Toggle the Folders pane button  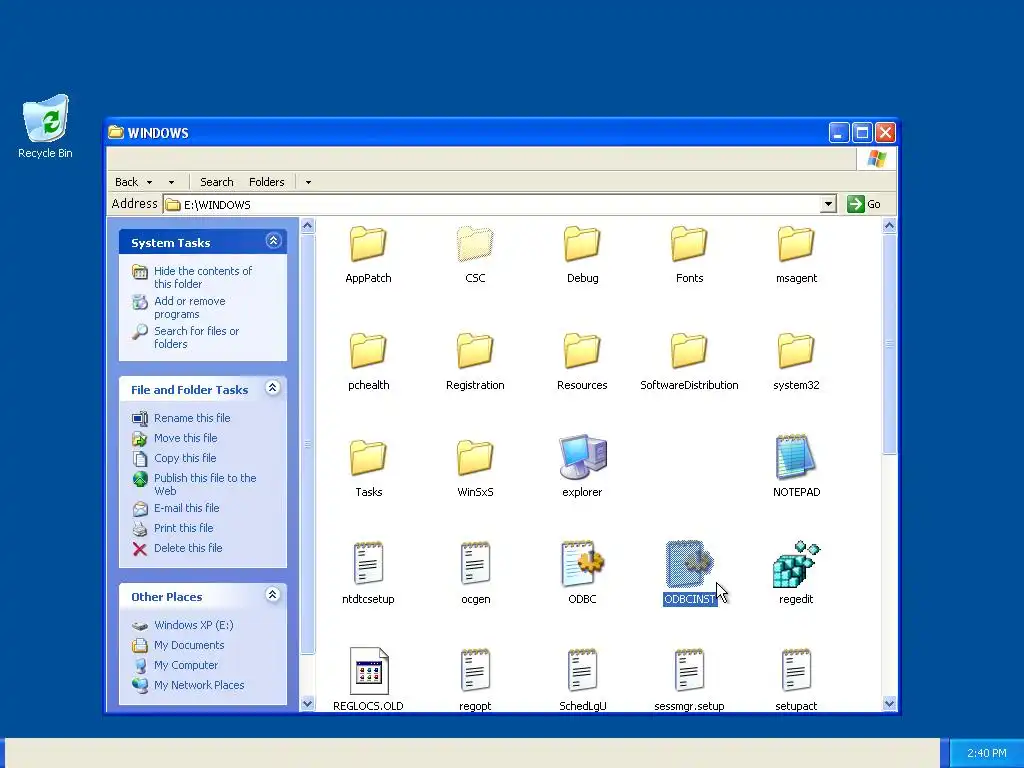(266, 182)
